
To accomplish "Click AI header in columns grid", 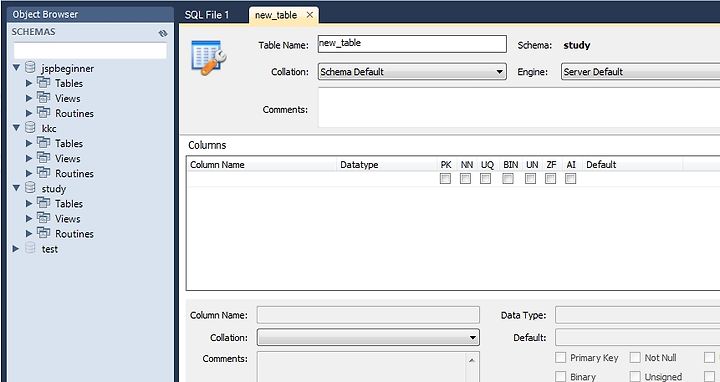I will 571,164.
